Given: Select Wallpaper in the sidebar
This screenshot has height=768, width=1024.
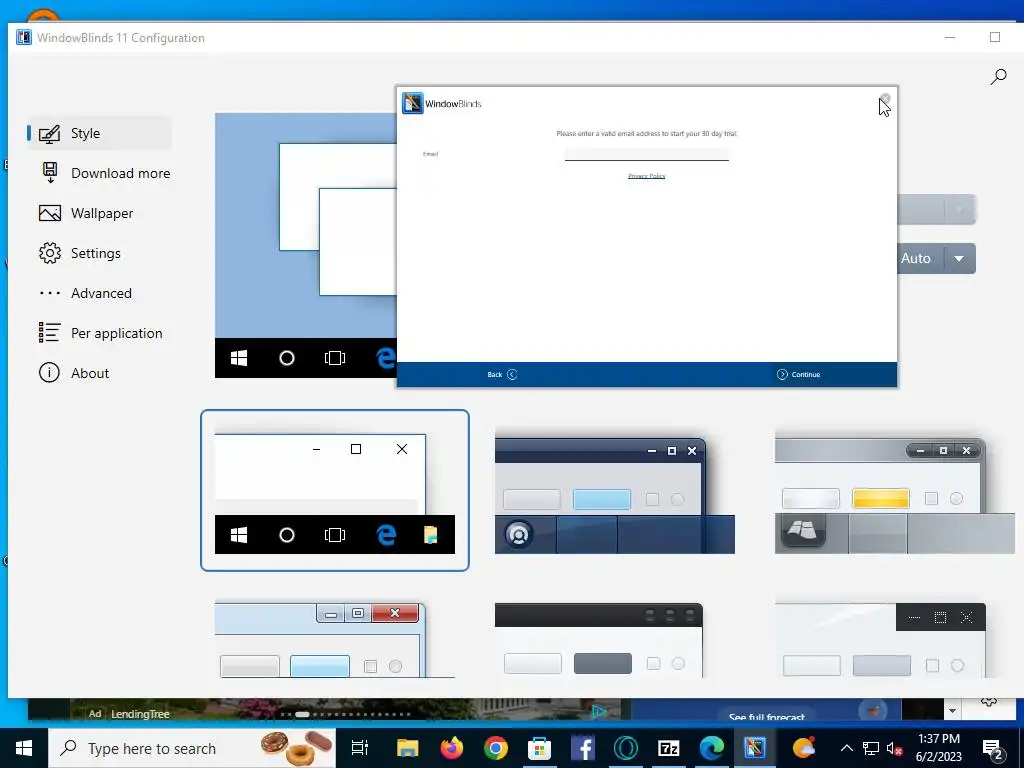Looking at the screenshot, I should coord(86,213).
